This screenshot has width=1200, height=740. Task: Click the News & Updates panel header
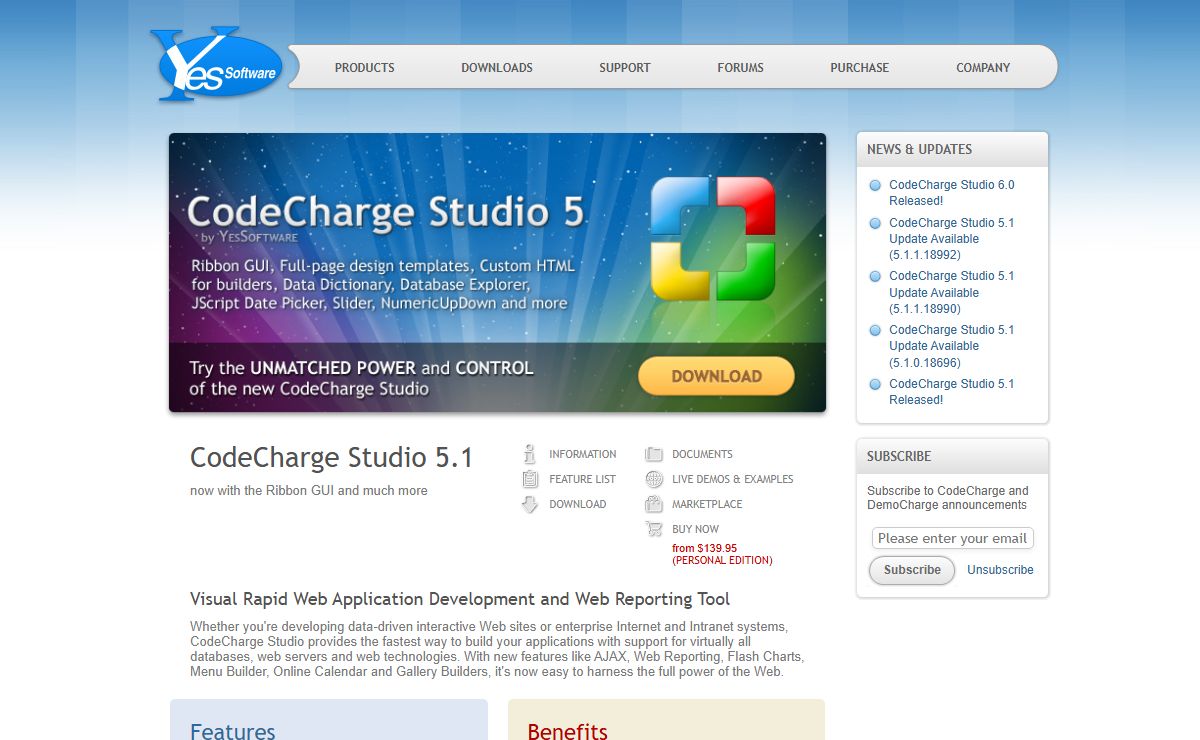pyautogui.click(x=952, y=149)
